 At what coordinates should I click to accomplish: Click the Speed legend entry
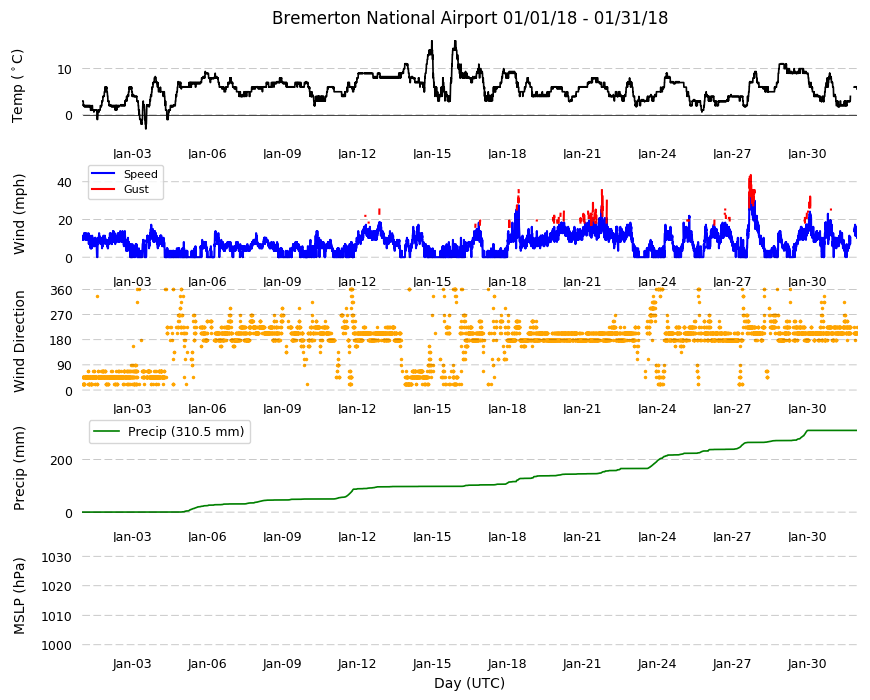click(x=140, y=174)
